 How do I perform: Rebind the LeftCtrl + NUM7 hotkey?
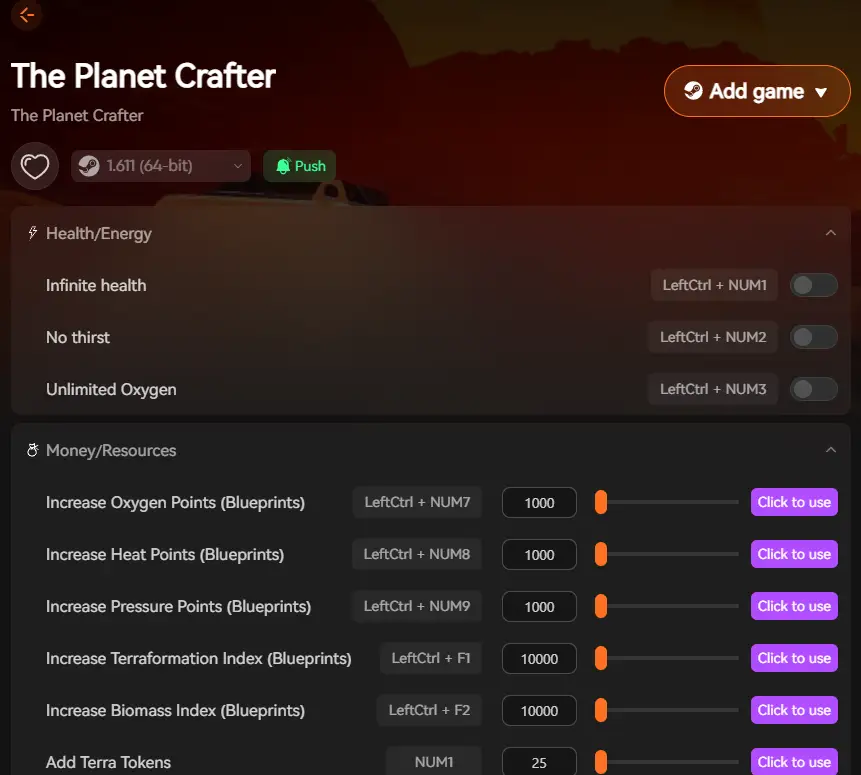click(x=417, y=502)
